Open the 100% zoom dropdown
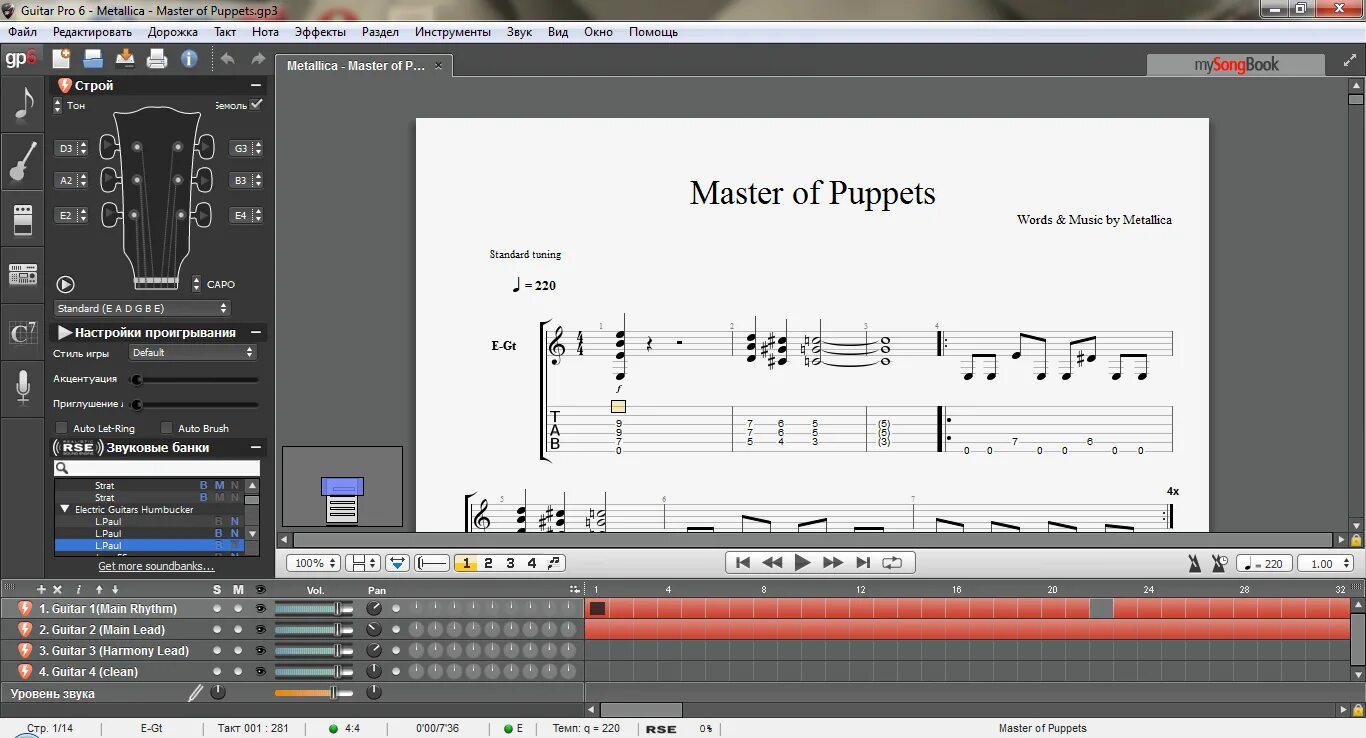This screenshot has width=1366, height=738. pos(315,563)
